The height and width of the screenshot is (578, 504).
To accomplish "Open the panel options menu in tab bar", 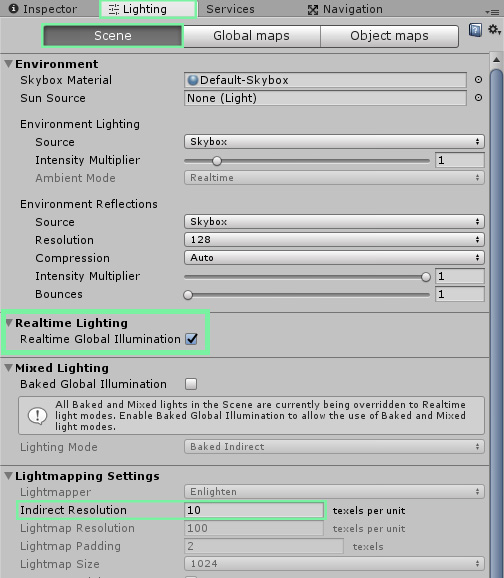I will click(492, 12).
